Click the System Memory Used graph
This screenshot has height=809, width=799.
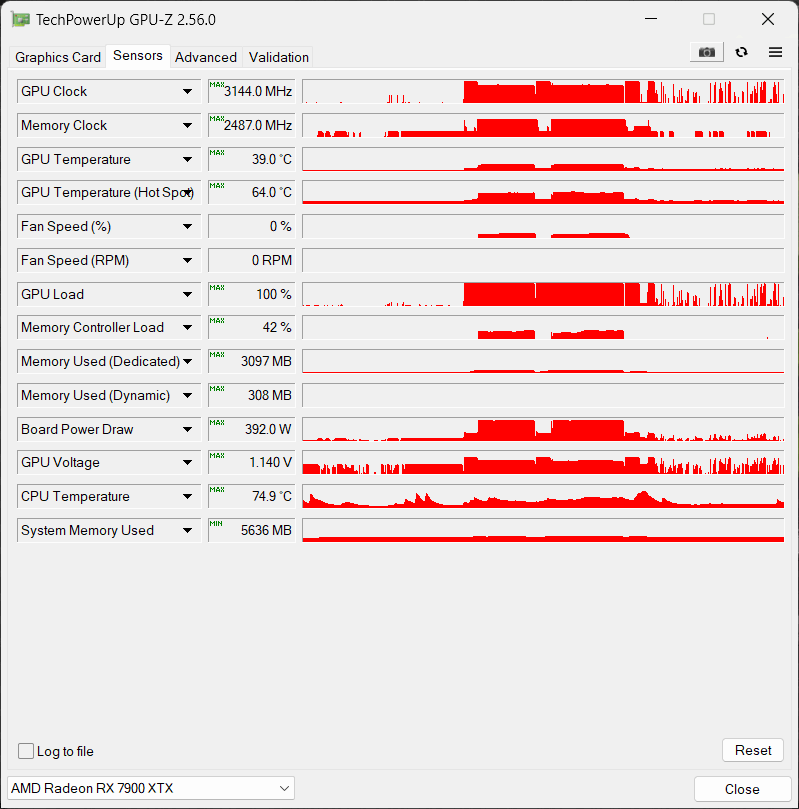pos(543,531)
